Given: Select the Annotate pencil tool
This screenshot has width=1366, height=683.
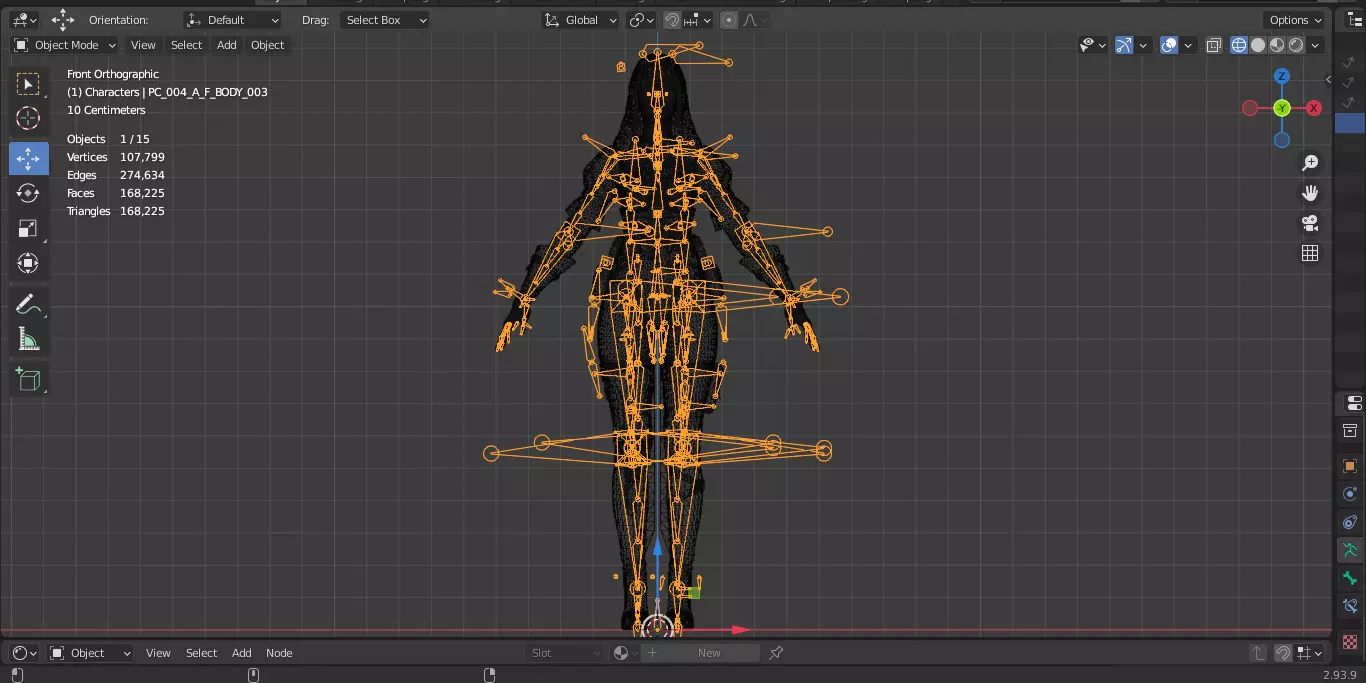Looking at the screenshot, I should click(x=28, y=305).
